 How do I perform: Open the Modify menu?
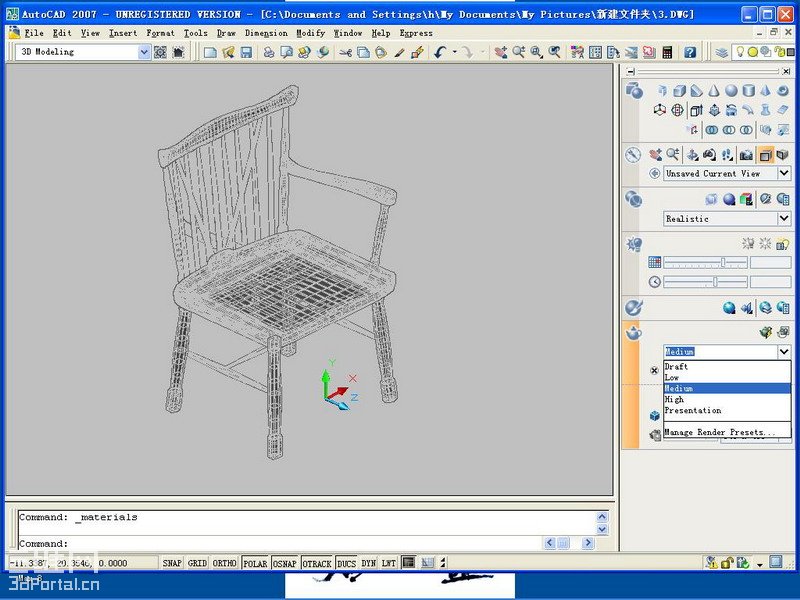(310, 33)
